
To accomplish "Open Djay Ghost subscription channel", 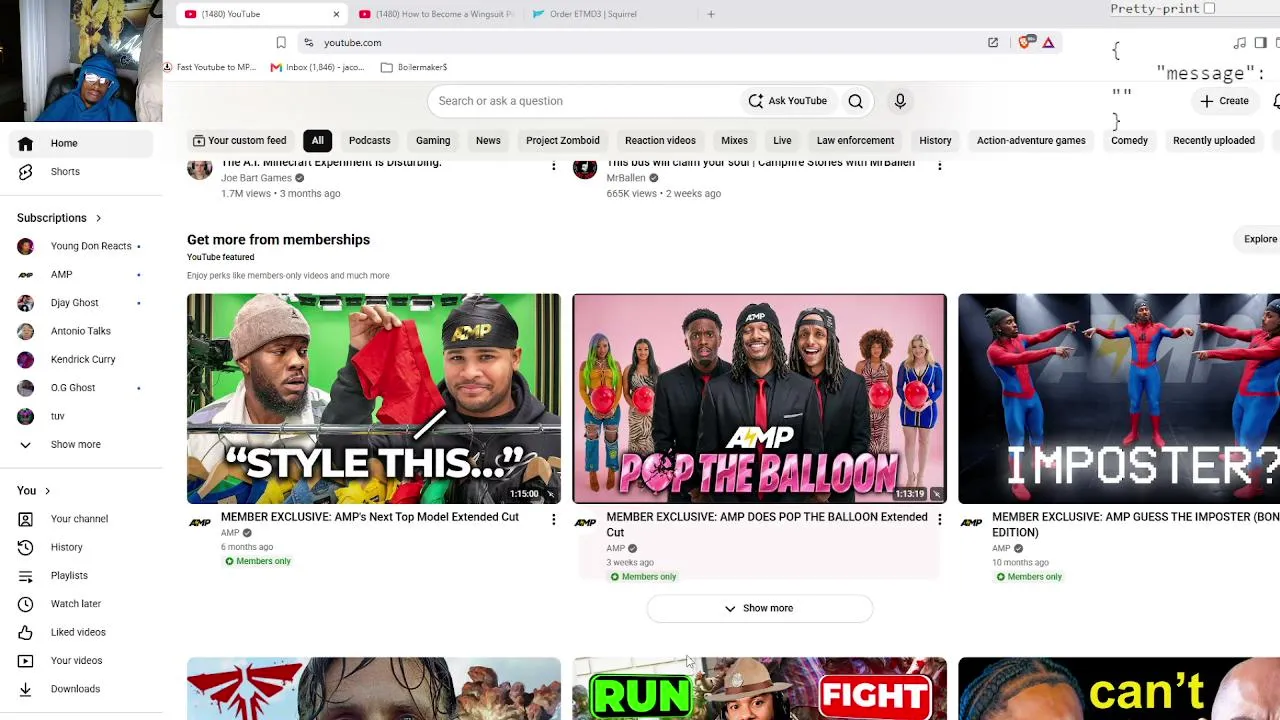I will (77, 303).
